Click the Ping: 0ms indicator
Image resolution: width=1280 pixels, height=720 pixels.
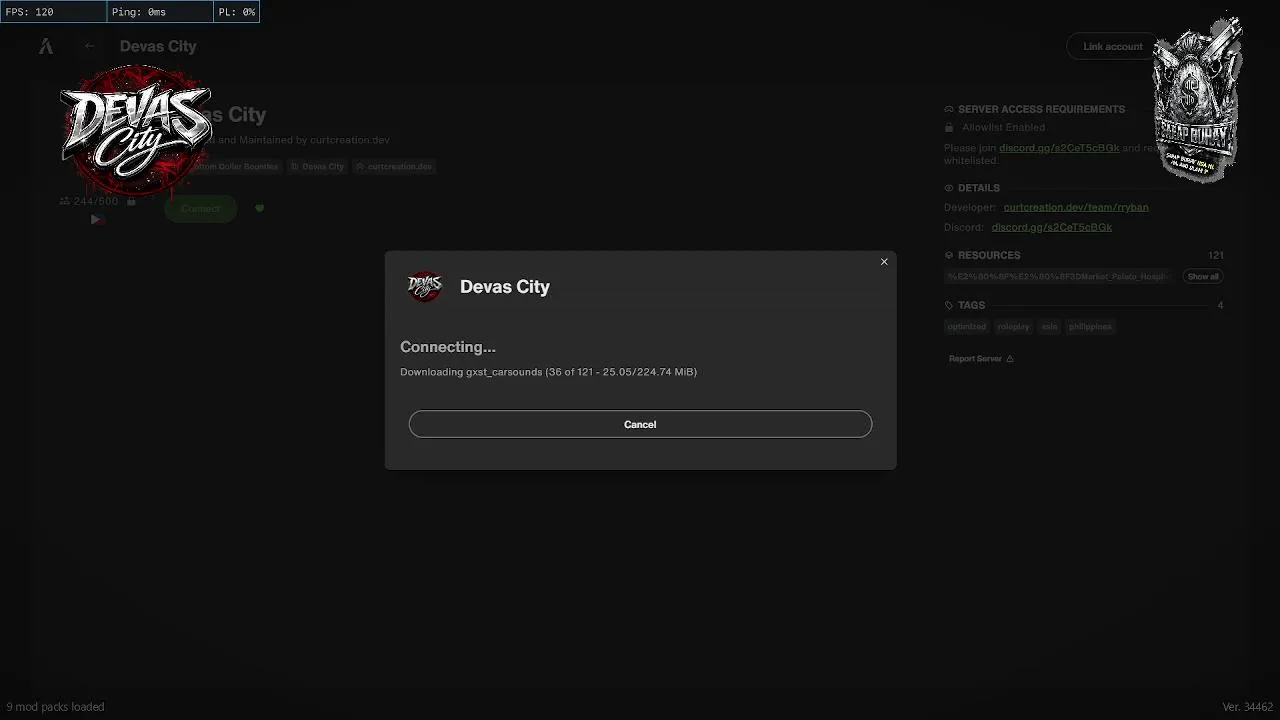[160, 12]
